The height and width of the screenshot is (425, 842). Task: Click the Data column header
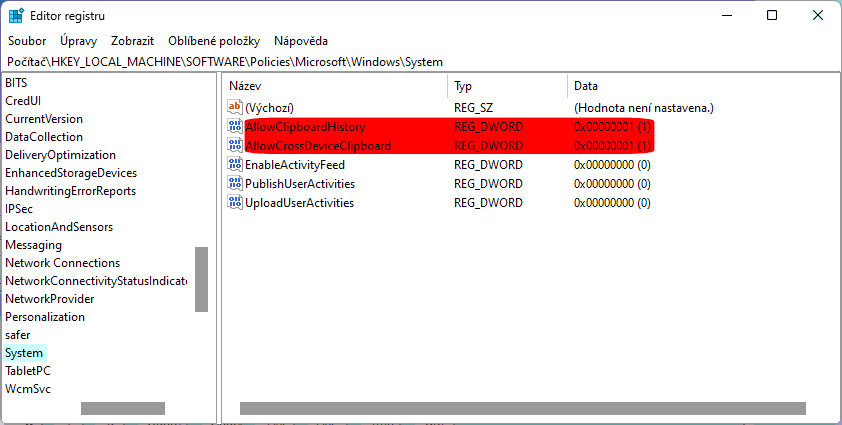pos(586,86)
